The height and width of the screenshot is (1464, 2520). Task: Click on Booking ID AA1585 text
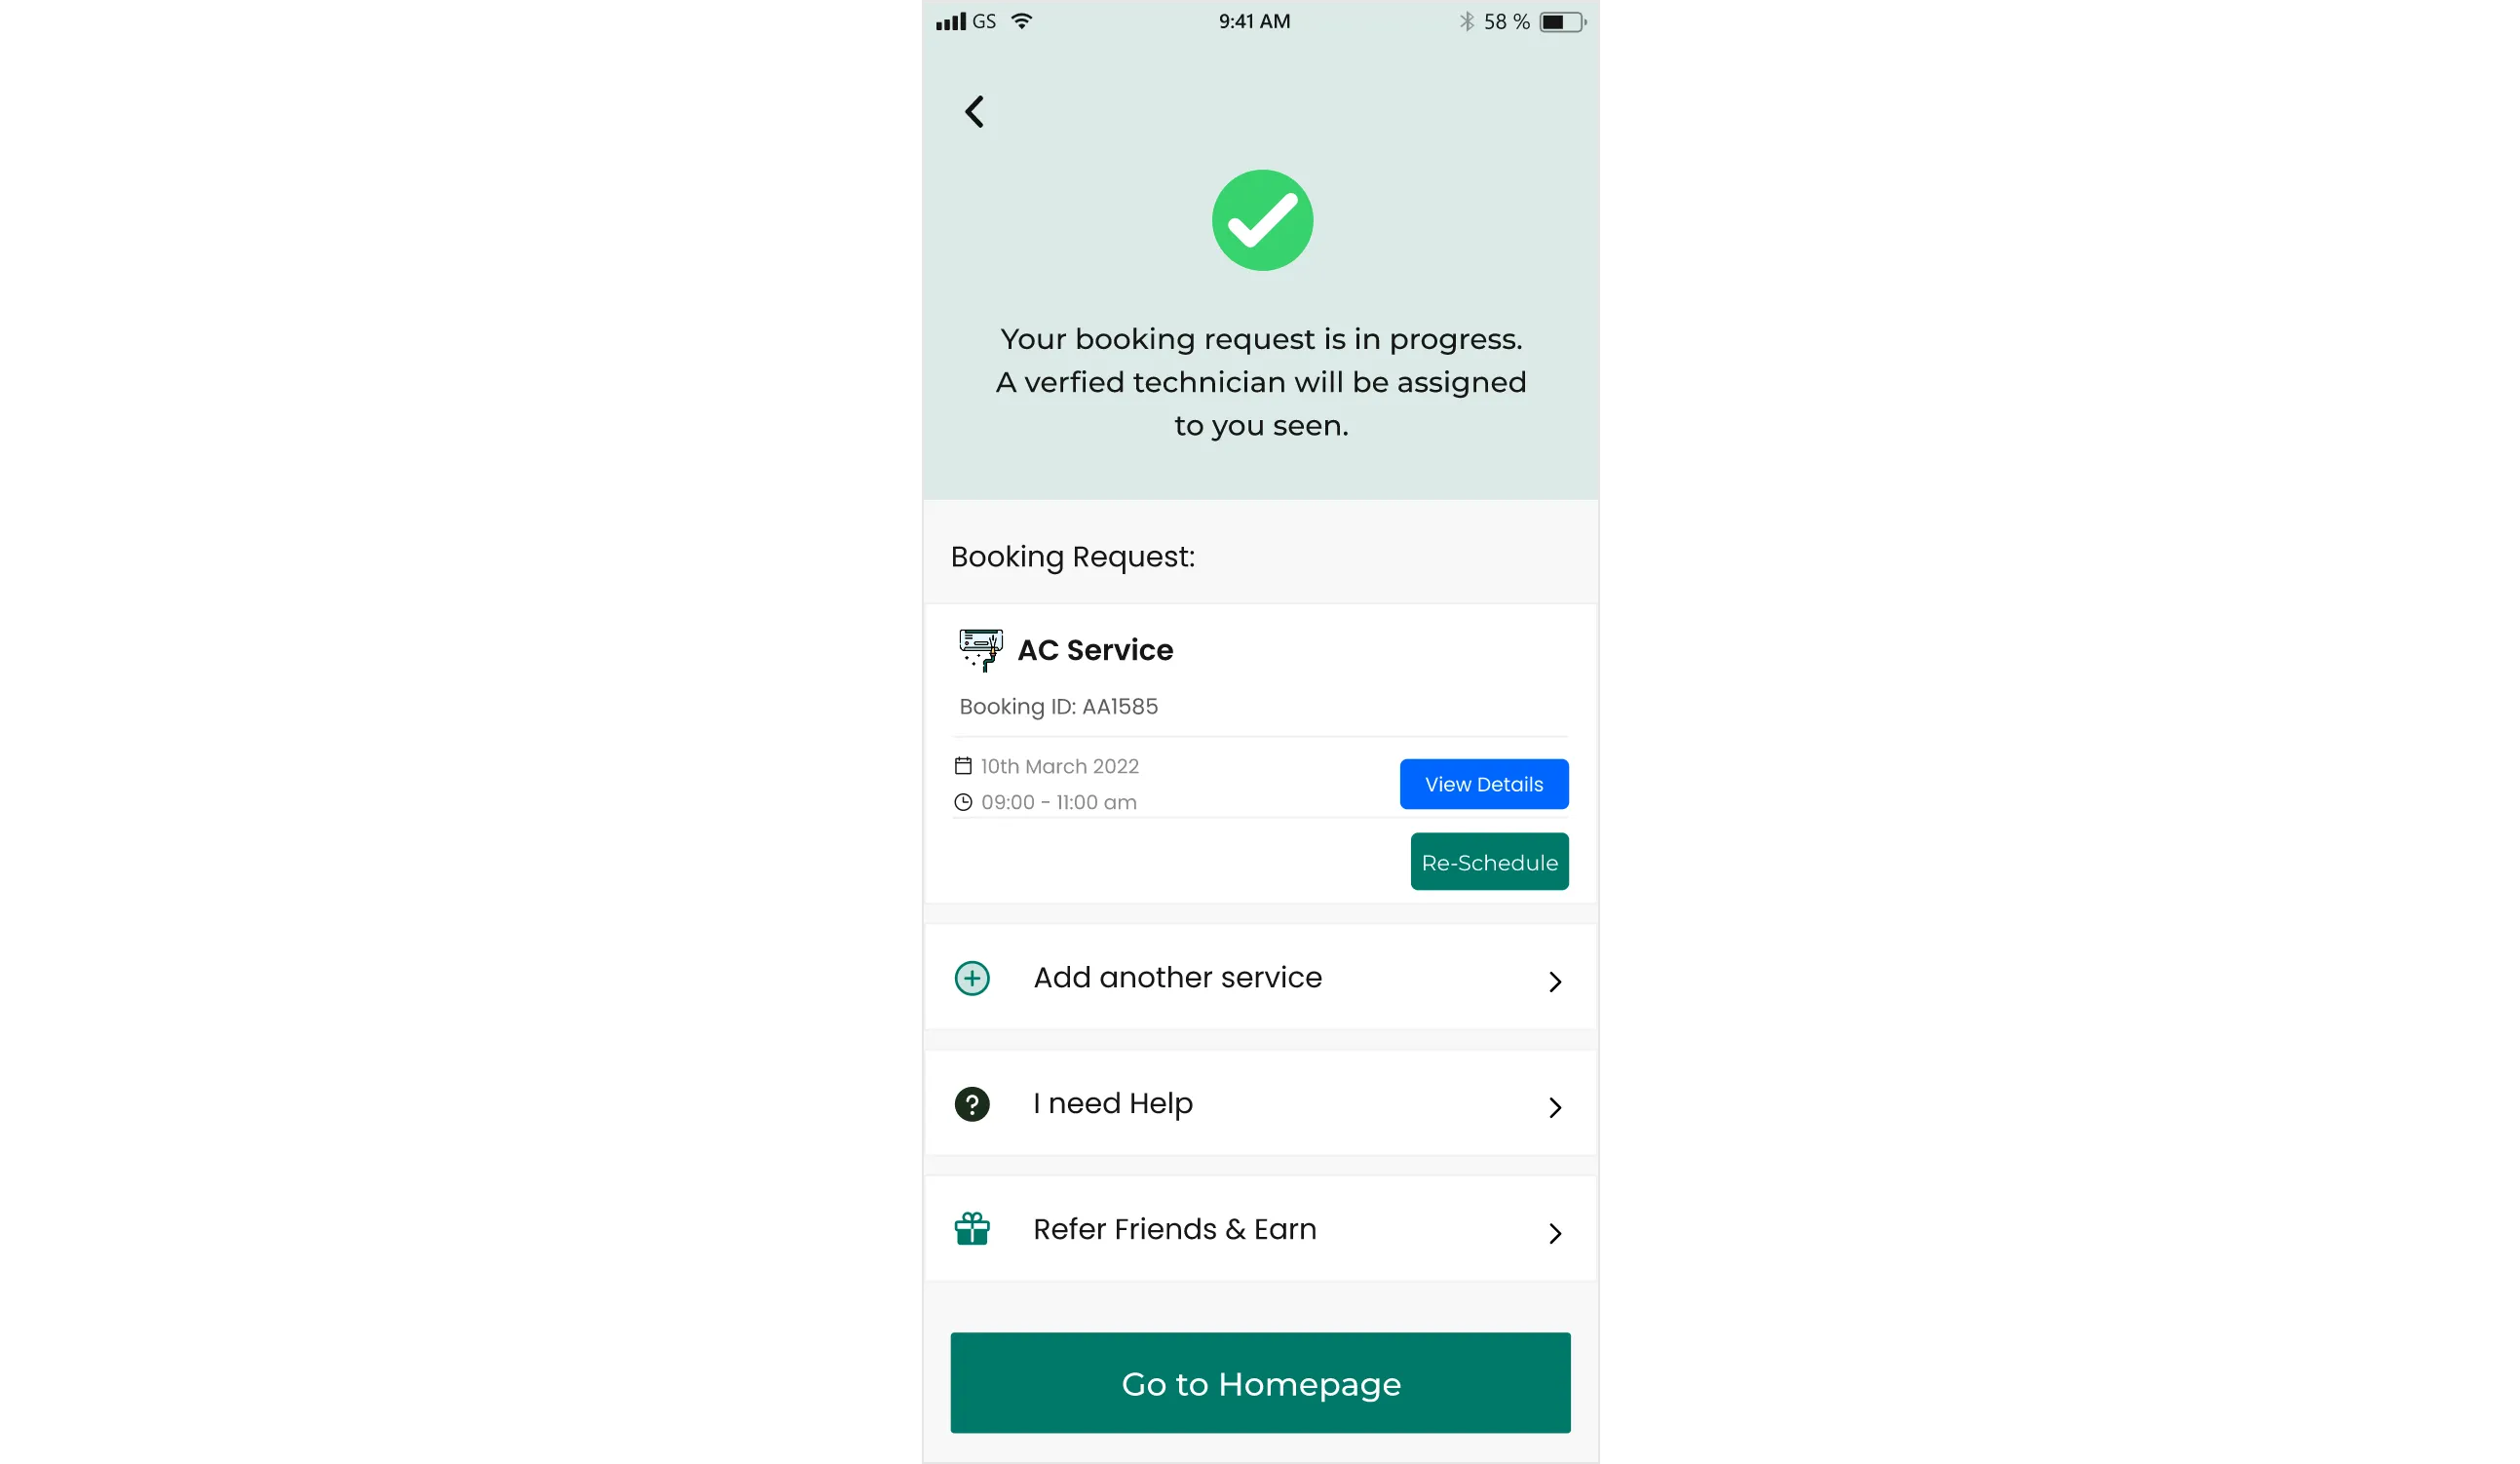click(x=1059, y=706)
